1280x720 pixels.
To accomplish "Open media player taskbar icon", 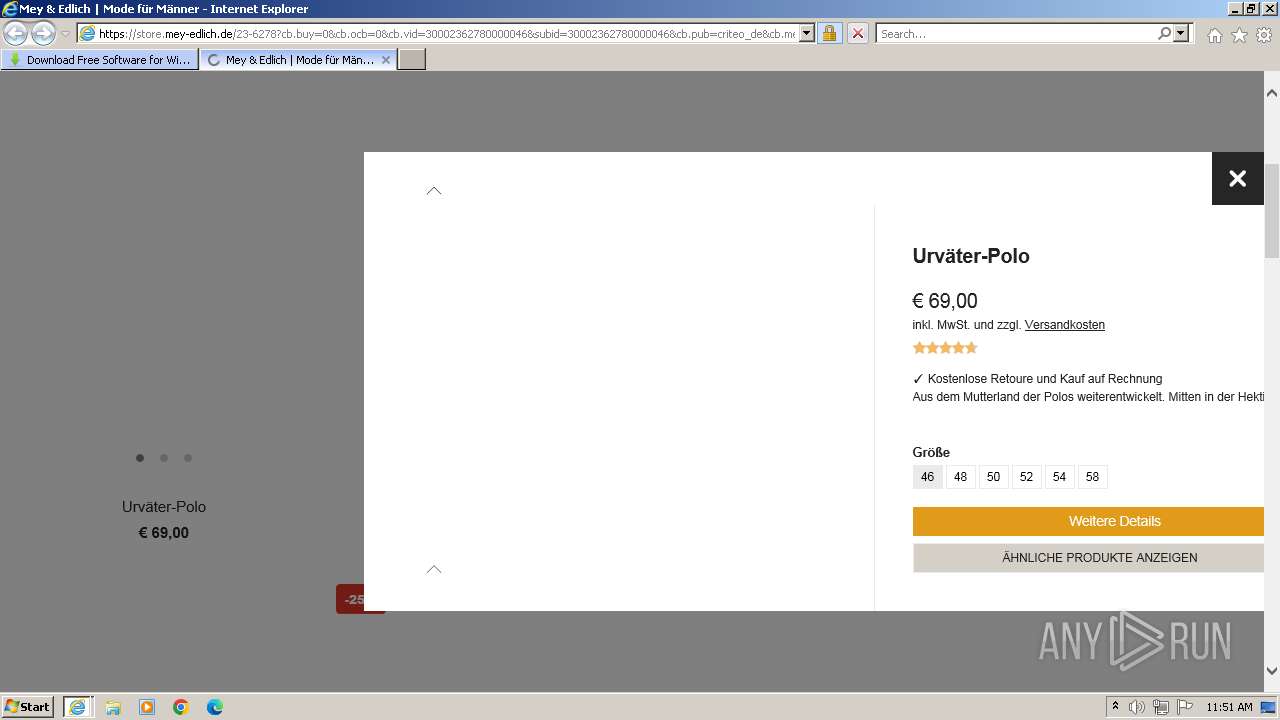I will [x=147, y=707].
